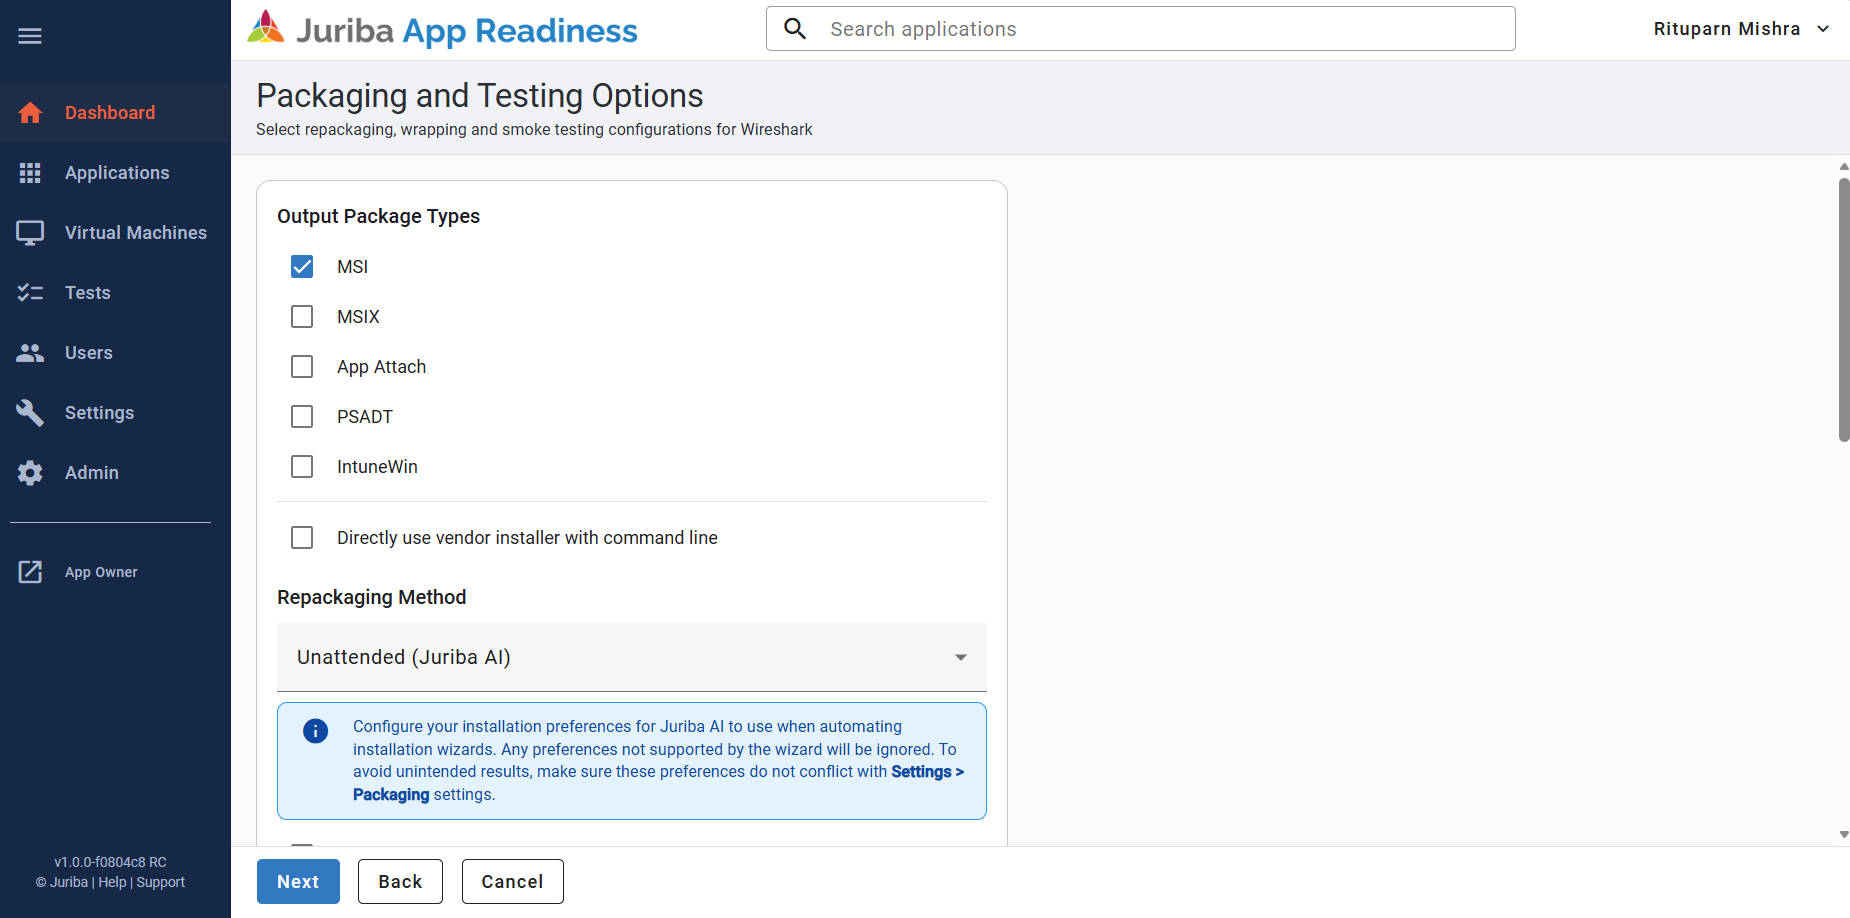The image size is (1850, 918).
Task: Open the App Owner menu item
Action: (x=115, y=572)
